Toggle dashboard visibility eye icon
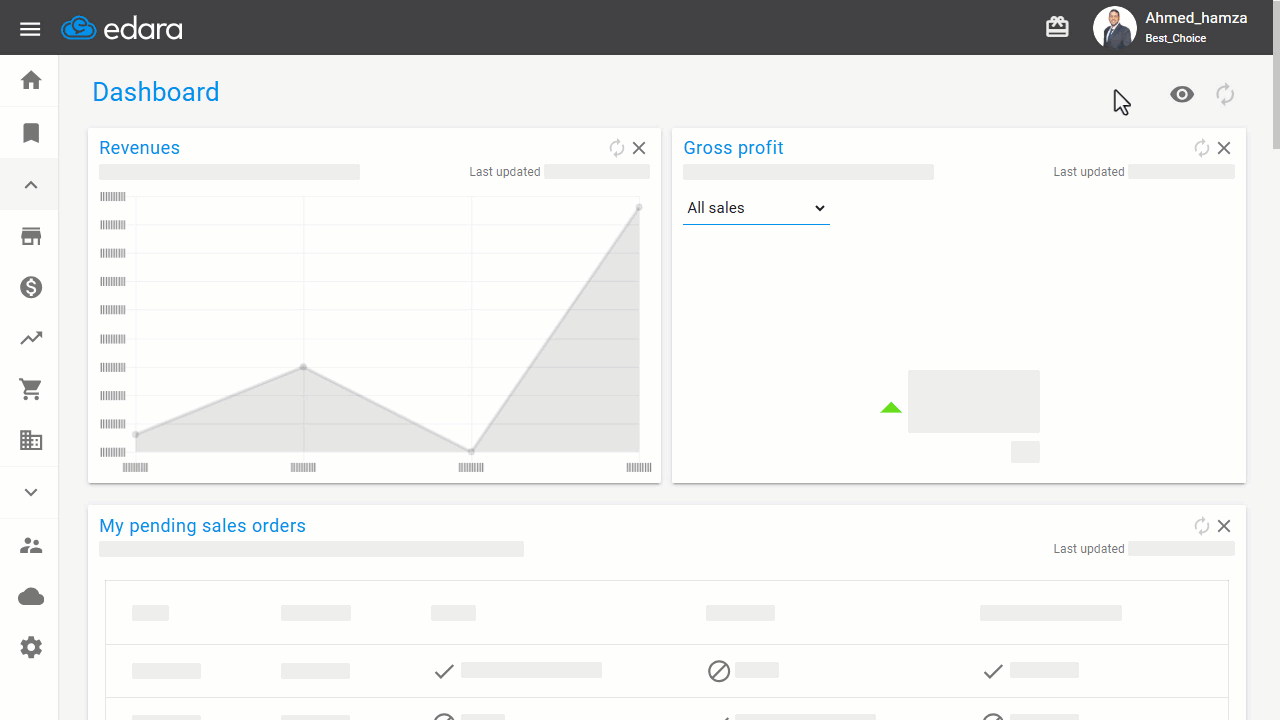1280x720 pixels. (1182, 95)
